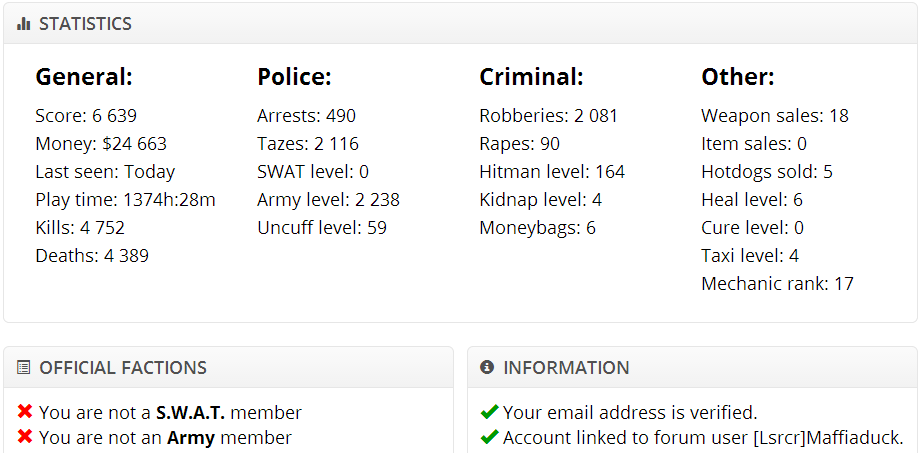Image resolution: width=922 pixels, height=453 pixels.
Task: Click the General heading
Action: [84, 77]
